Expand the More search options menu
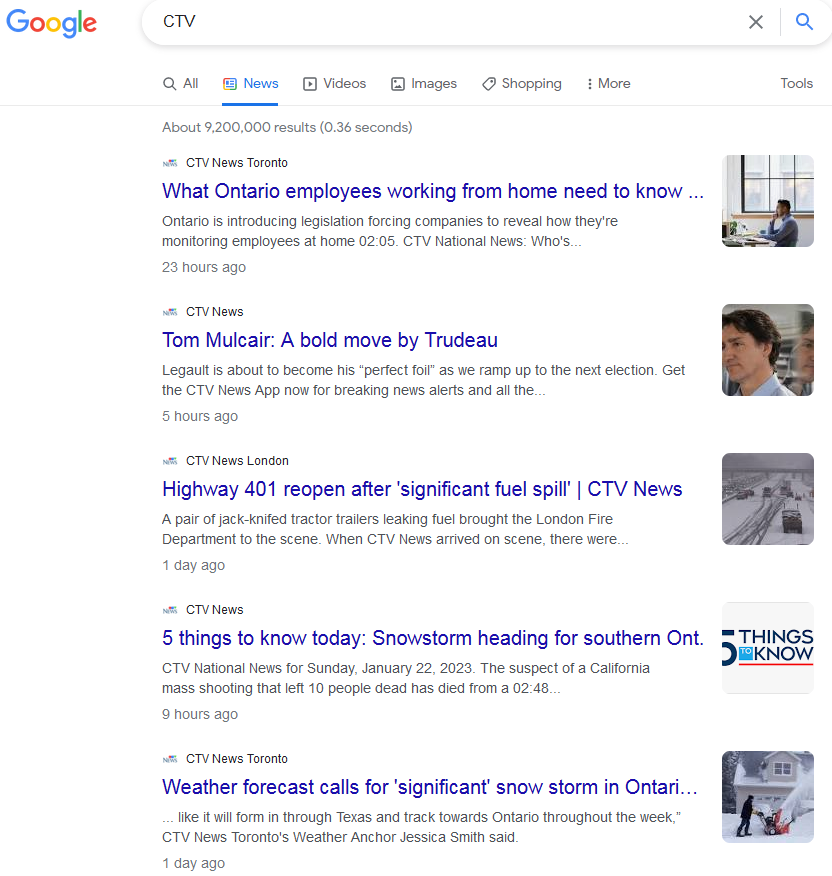 pos(608,84)
